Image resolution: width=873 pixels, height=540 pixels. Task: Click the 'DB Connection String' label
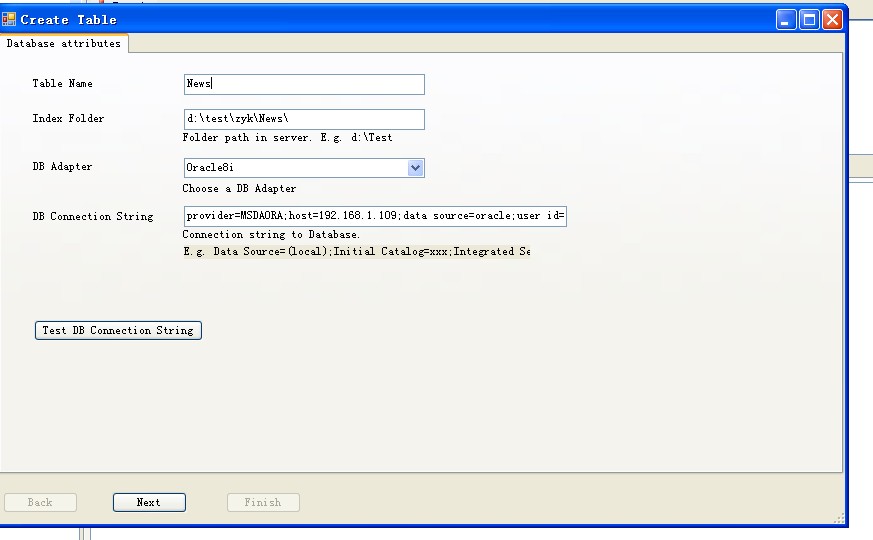coord(92,216)
